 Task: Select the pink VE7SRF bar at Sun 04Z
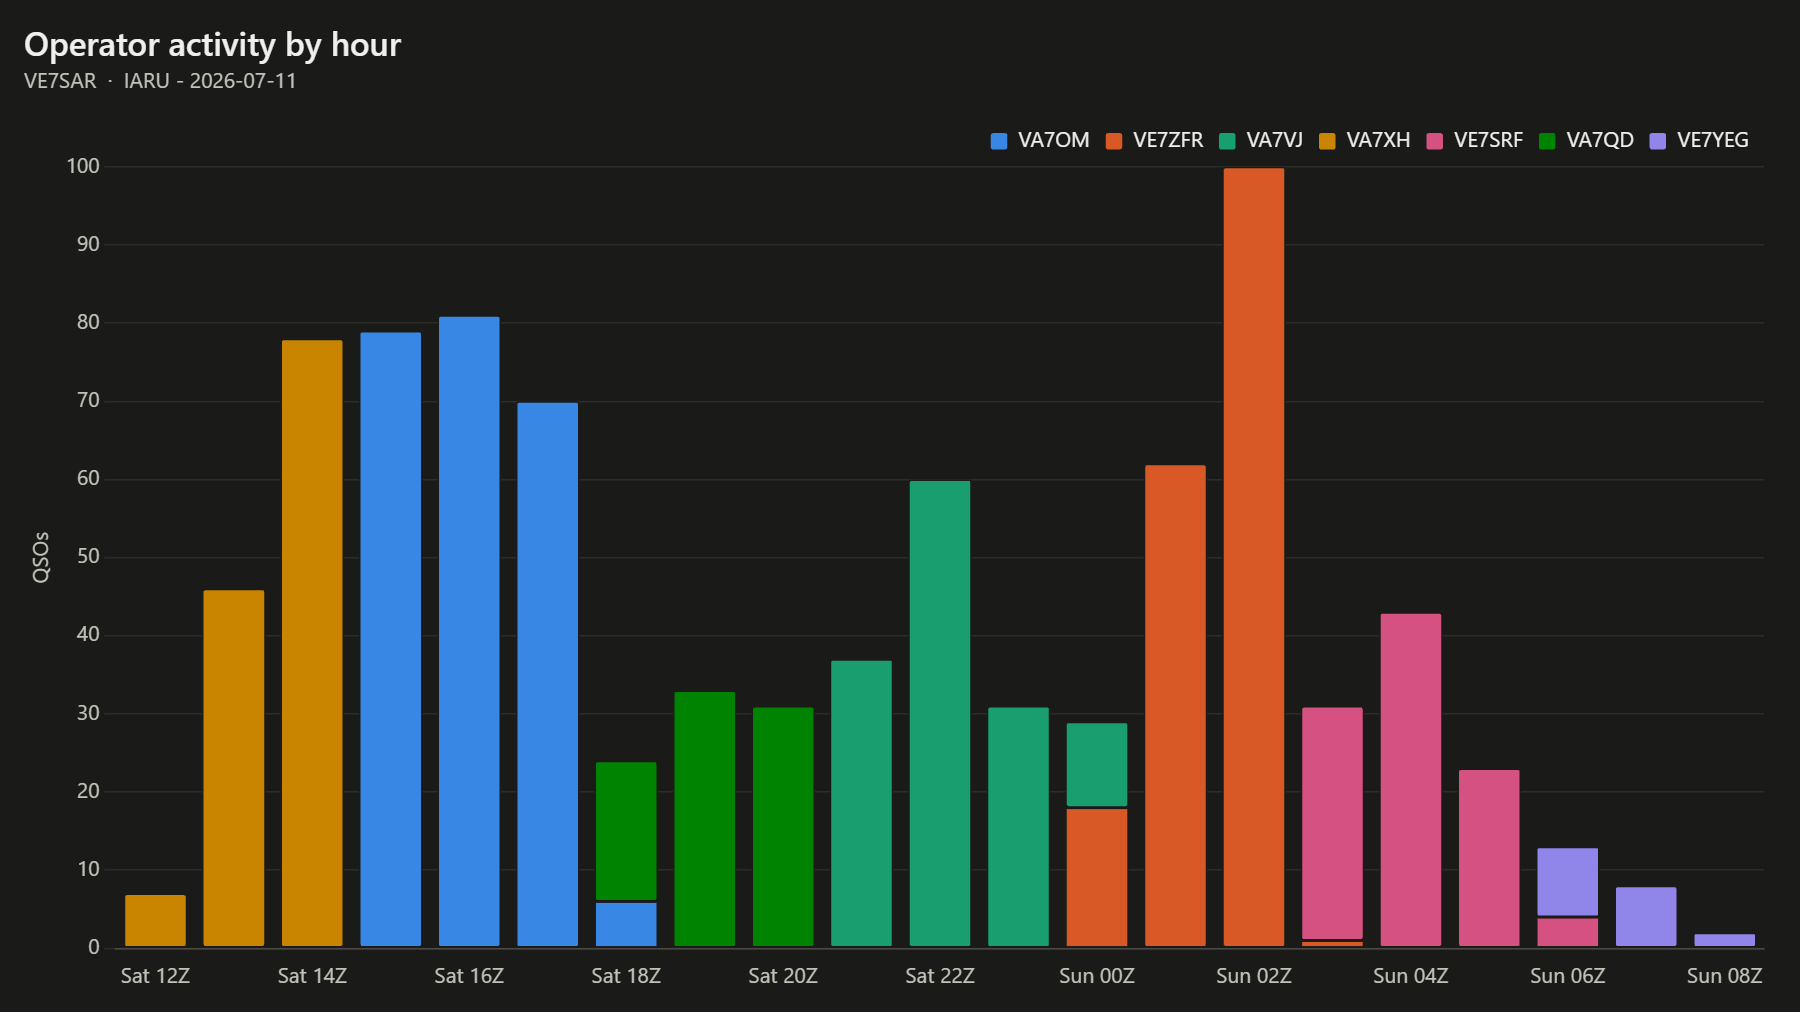[x=1411, y=780]
